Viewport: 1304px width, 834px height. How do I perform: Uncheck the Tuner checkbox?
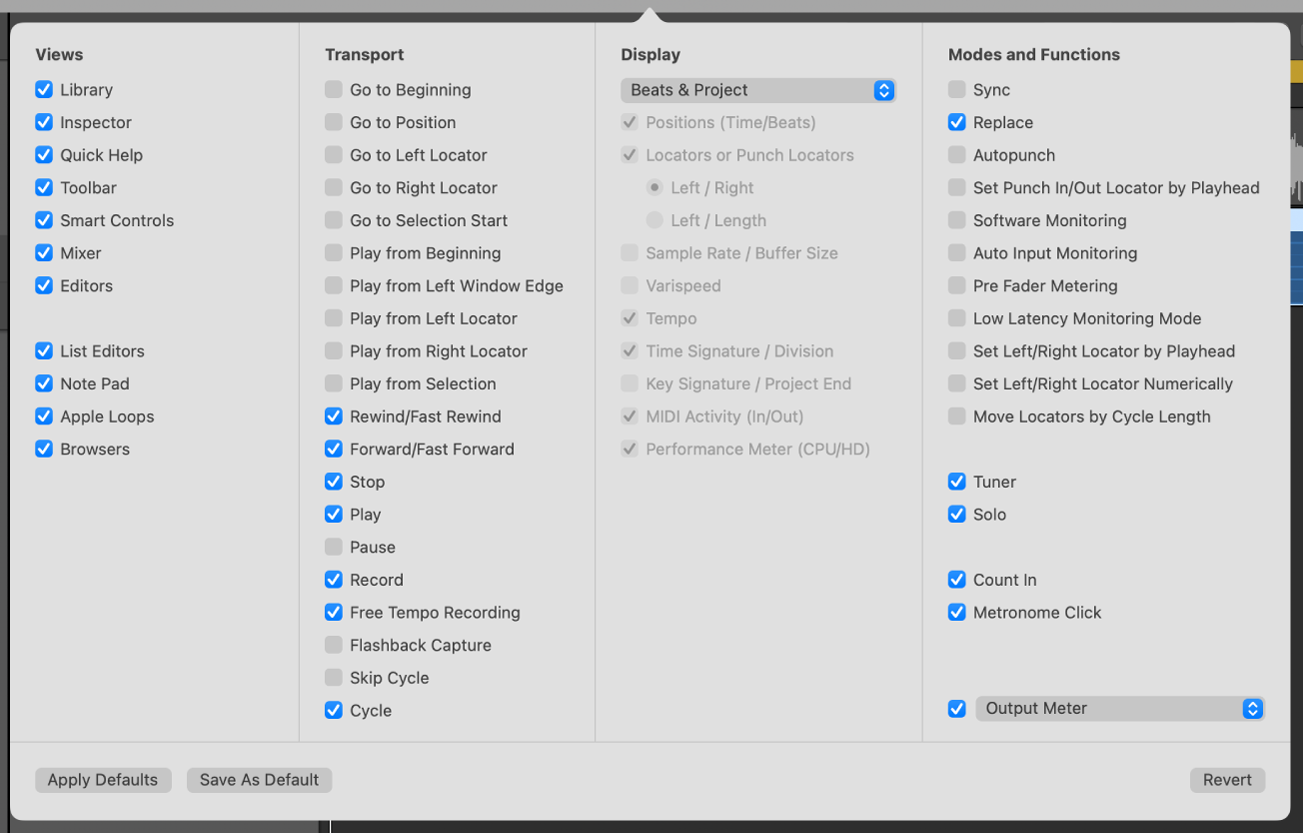(x=957, y=481)
